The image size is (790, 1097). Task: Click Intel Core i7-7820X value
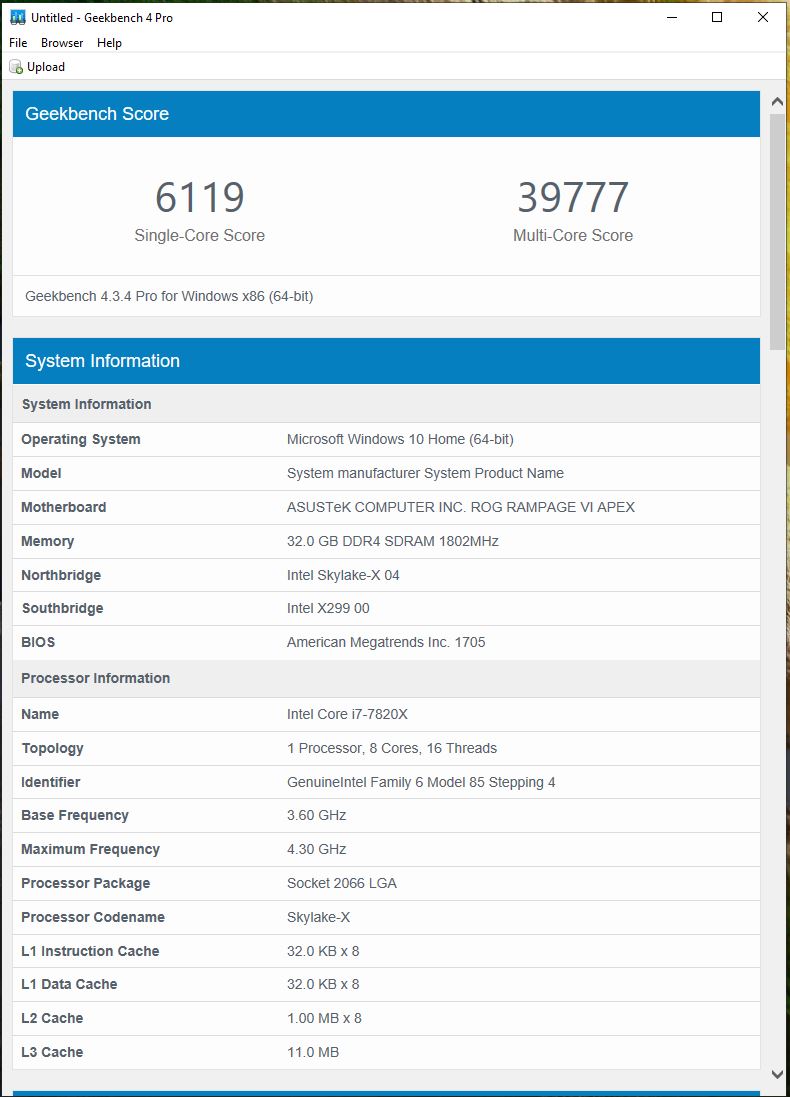(347, 714)
